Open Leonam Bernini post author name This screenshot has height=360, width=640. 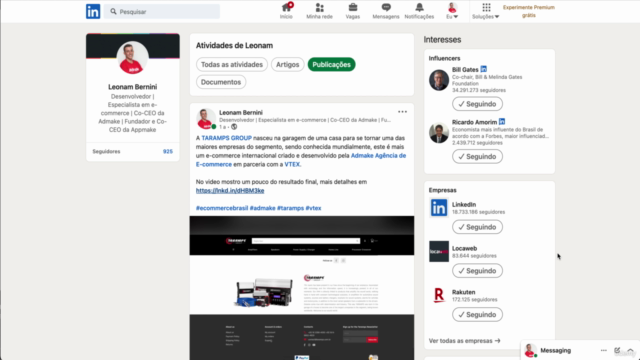point(241,112)
